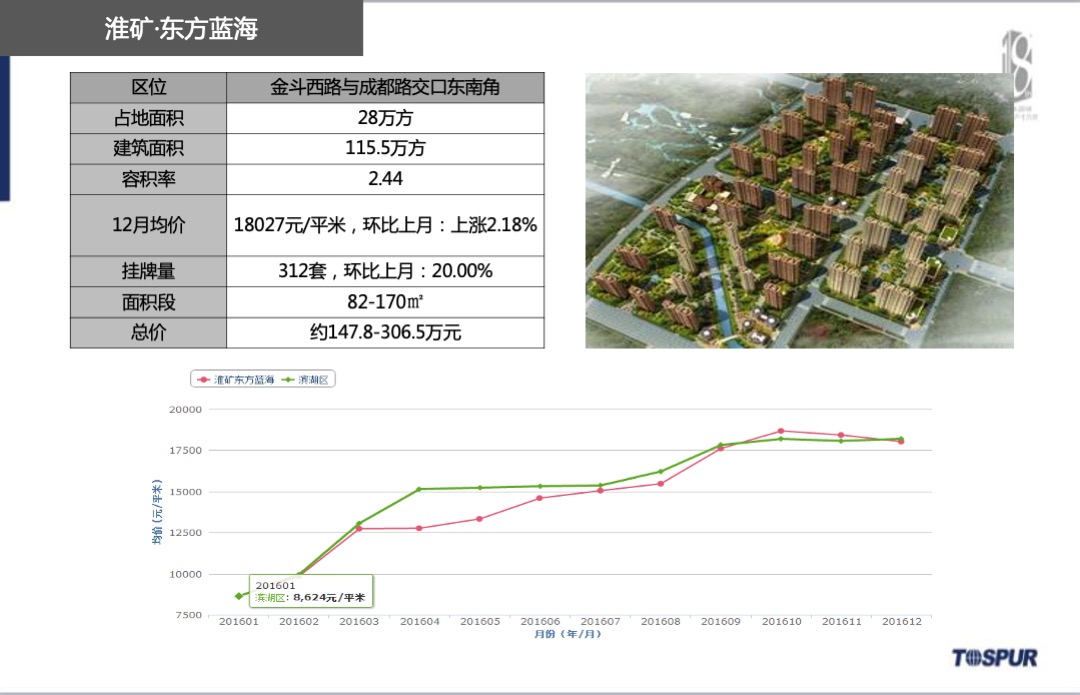Click the lowest green diamond point at 201601

(x=238, y=596)
